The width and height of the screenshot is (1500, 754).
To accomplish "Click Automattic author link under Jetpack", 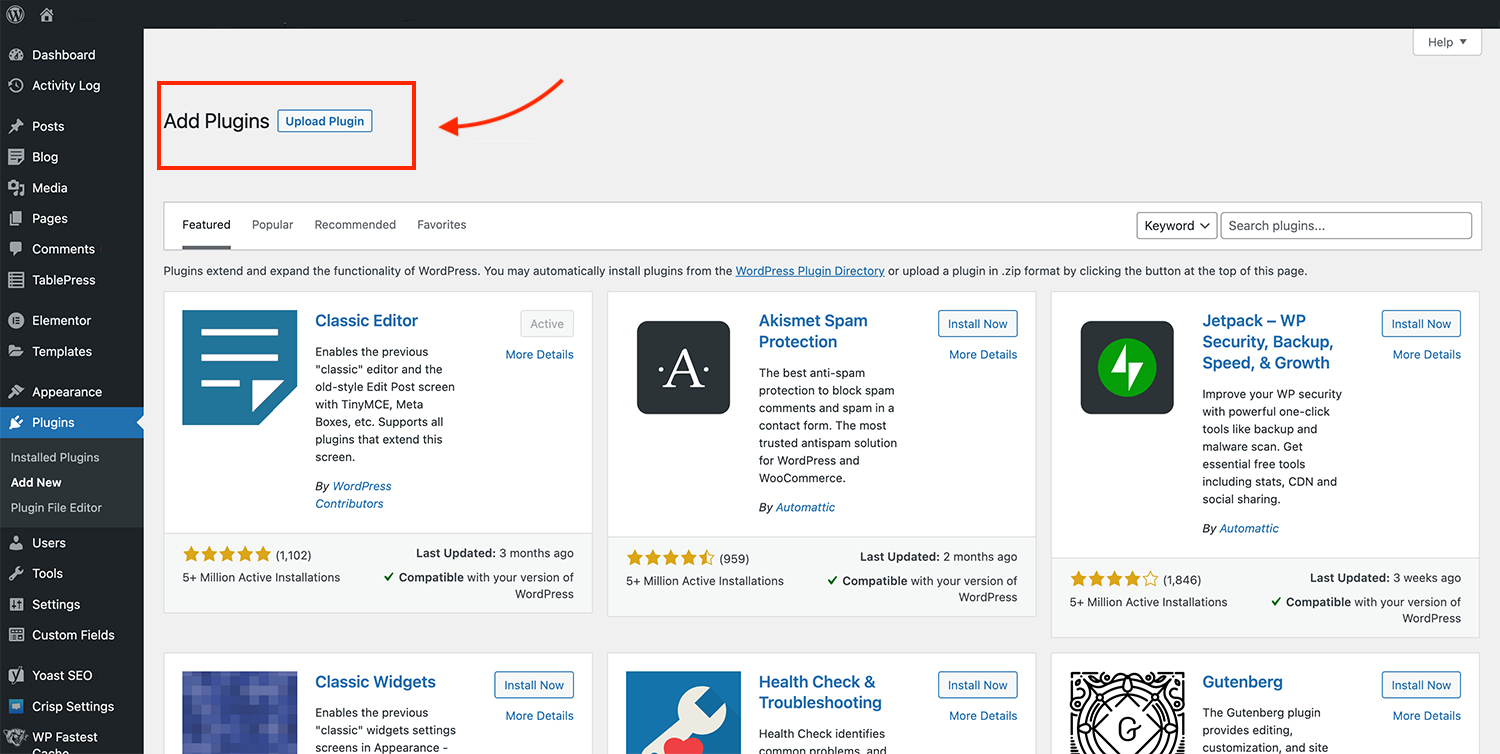I will (x=1249, y=528).
